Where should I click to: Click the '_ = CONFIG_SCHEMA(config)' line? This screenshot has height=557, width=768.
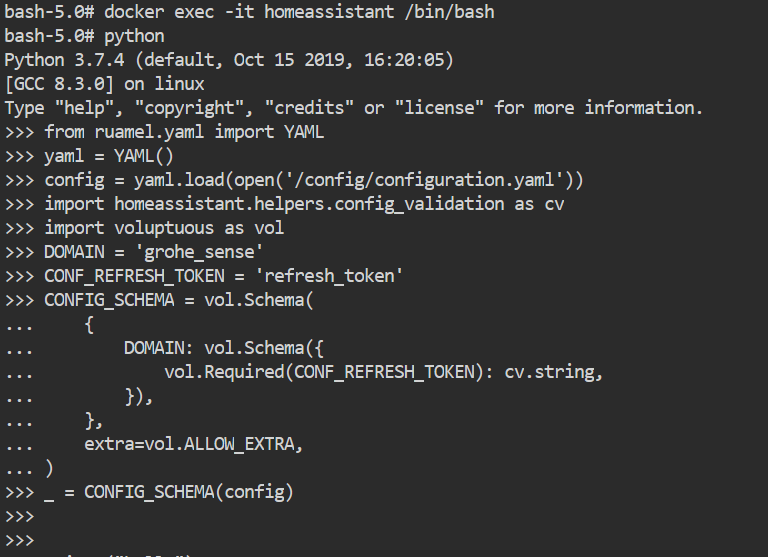click(x=169, y=492)
